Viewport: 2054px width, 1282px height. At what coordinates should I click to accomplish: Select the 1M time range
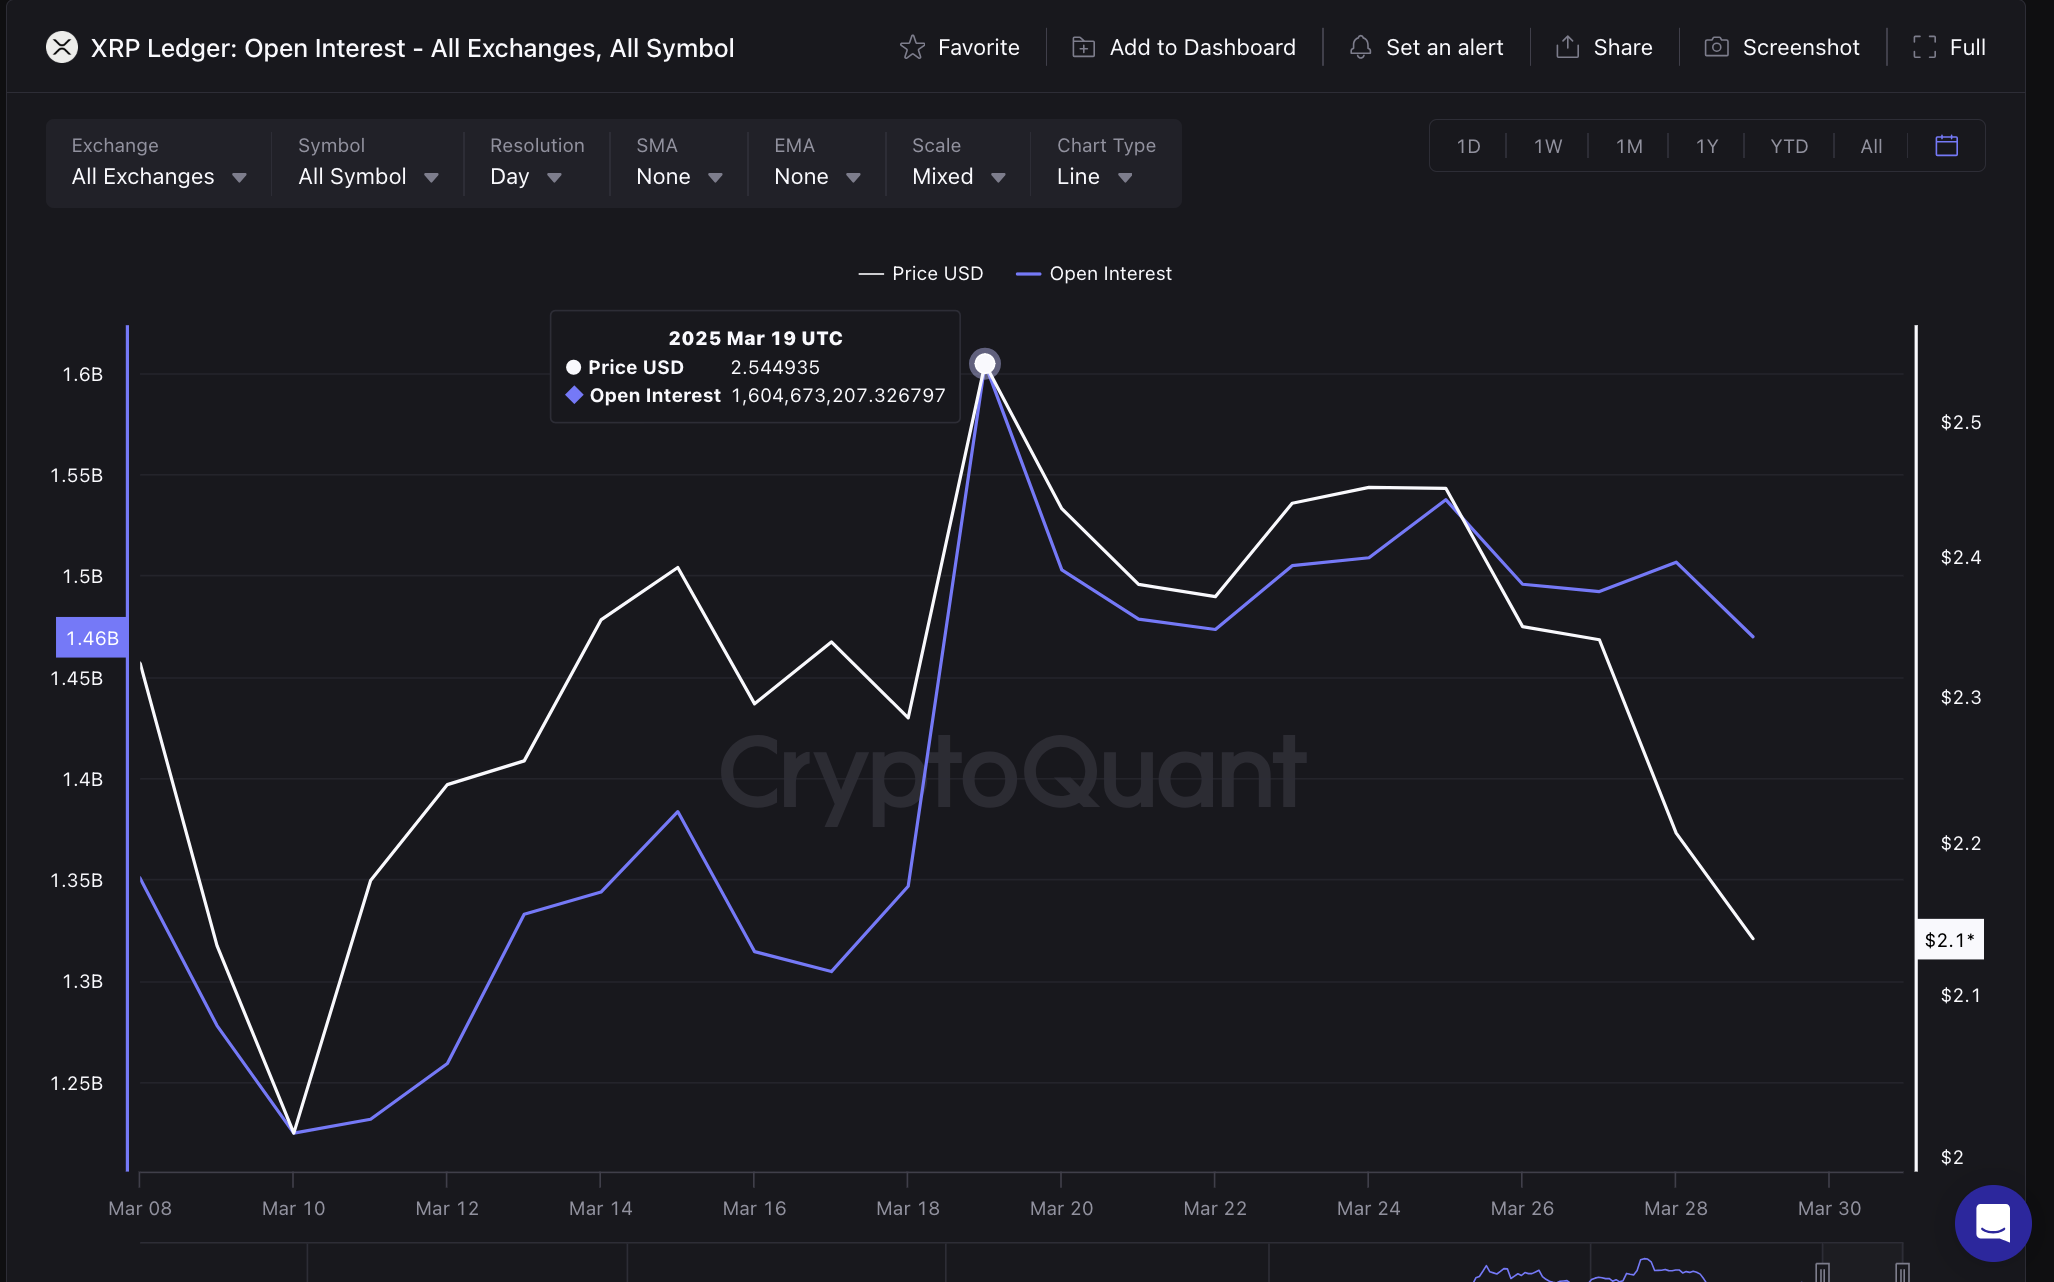coord(1629,146)
